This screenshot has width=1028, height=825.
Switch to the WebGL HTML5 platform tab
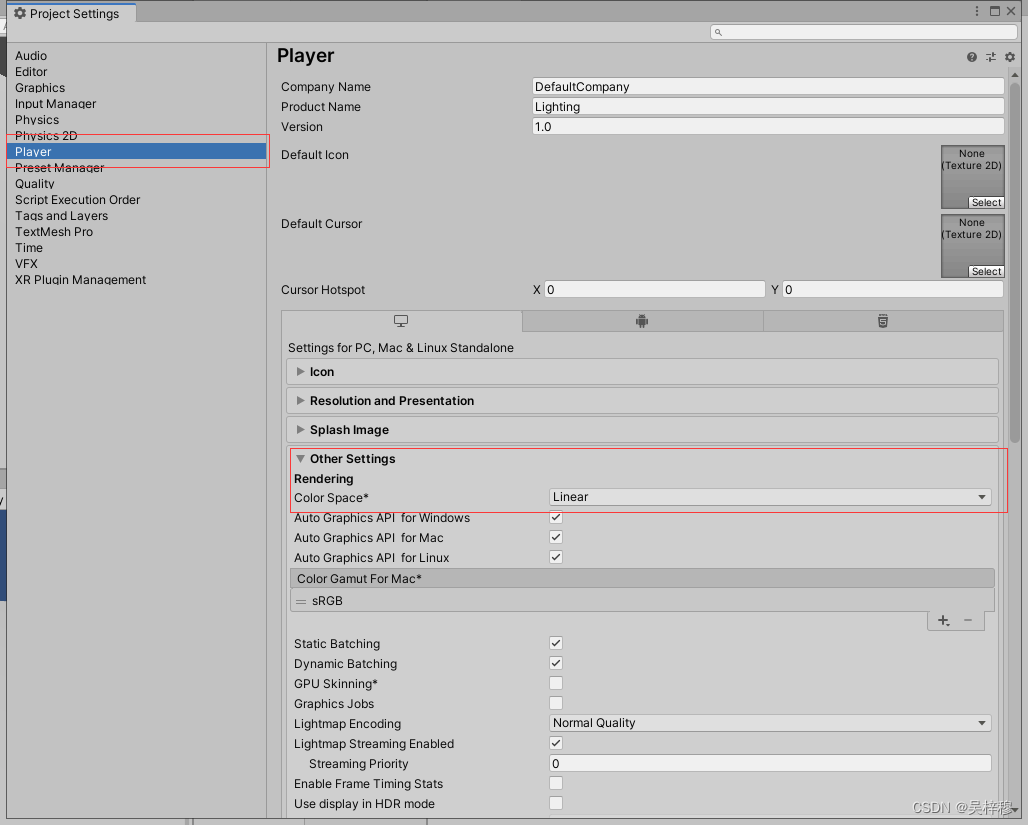(882, 321)
